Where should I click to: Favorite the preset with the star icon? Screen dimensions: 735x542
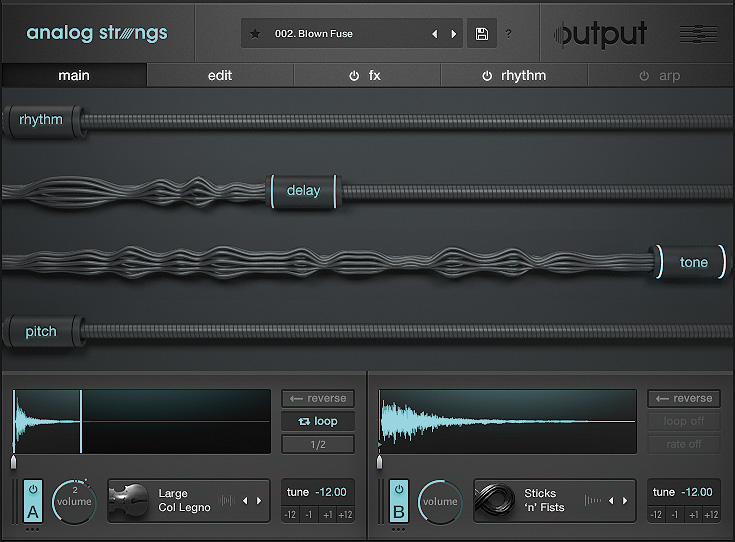(x=255, y=34)
